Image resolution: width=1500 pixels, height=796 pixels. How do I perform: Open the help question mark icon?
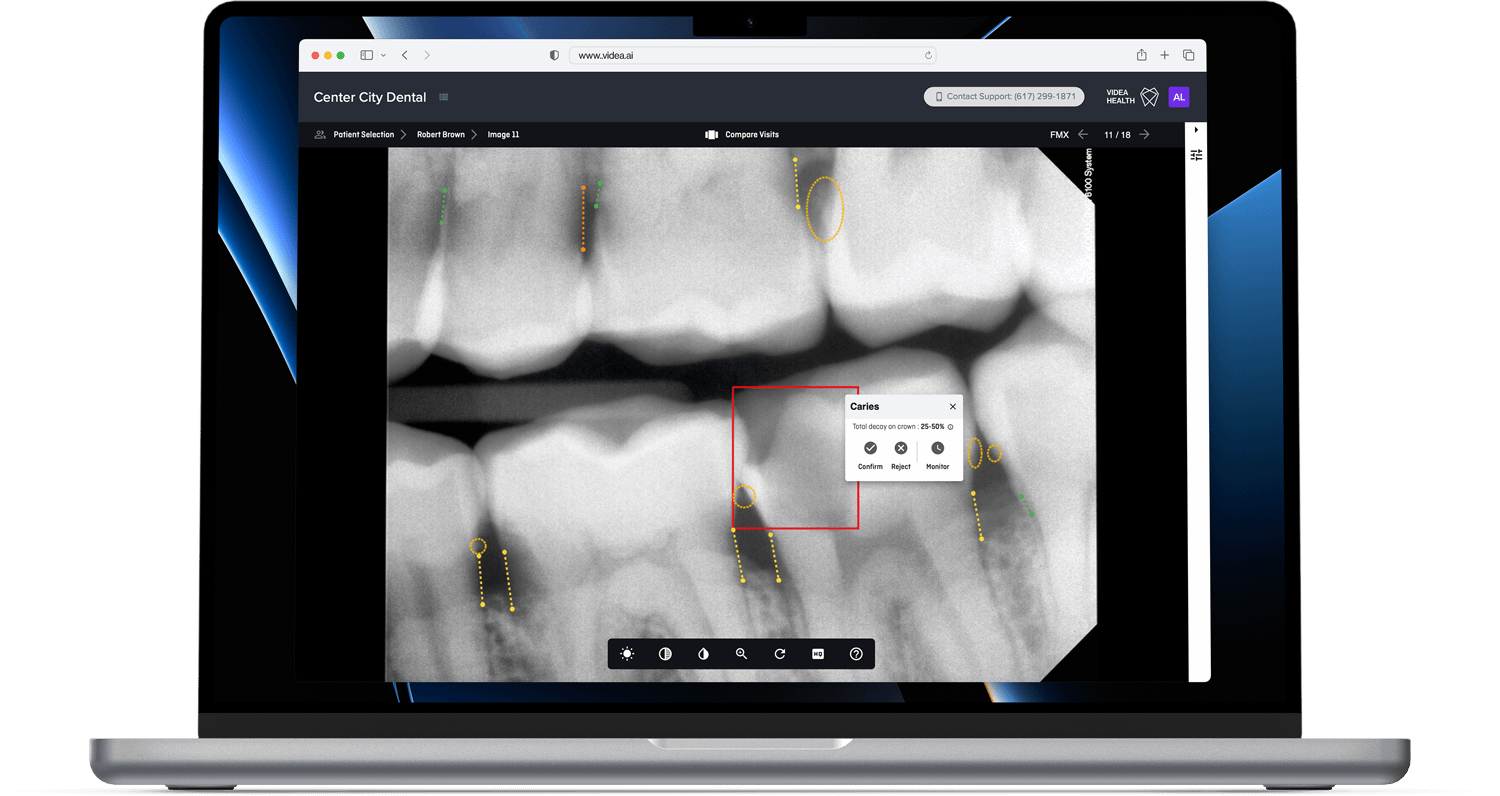tap(856, 654)
